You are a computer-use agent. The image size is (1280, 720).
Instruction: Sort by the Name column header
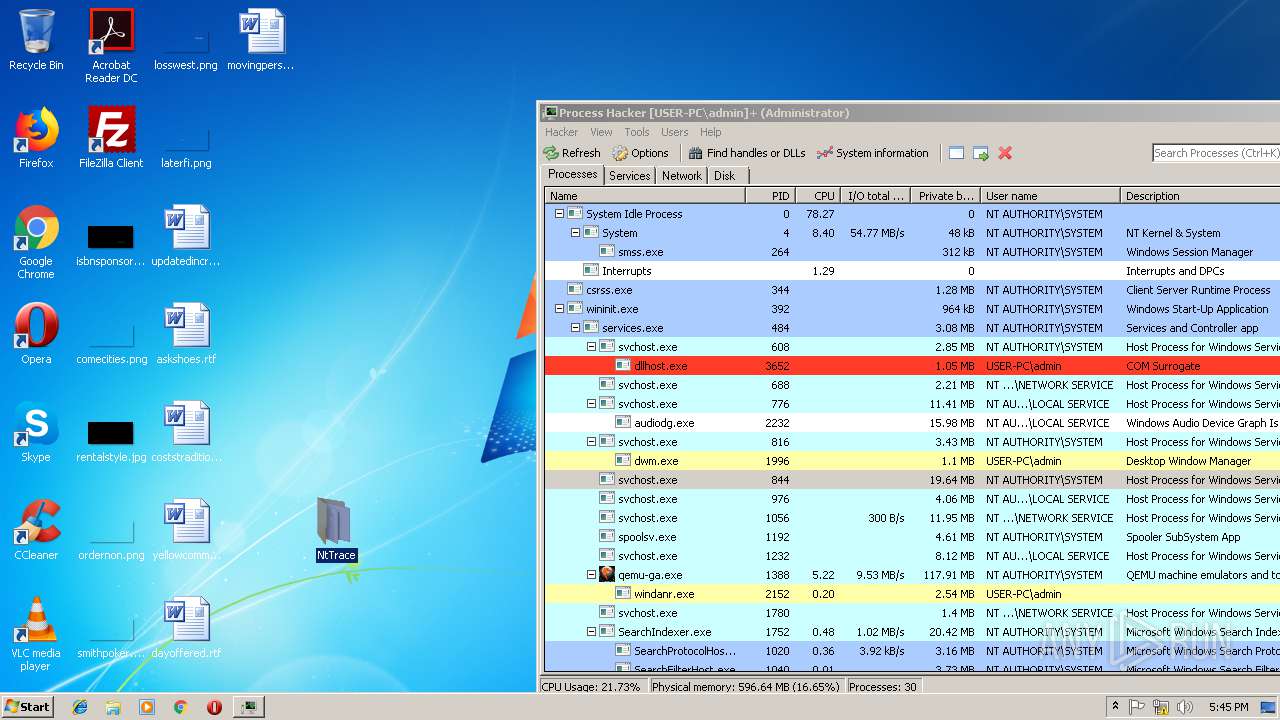(x=645, y=196)
